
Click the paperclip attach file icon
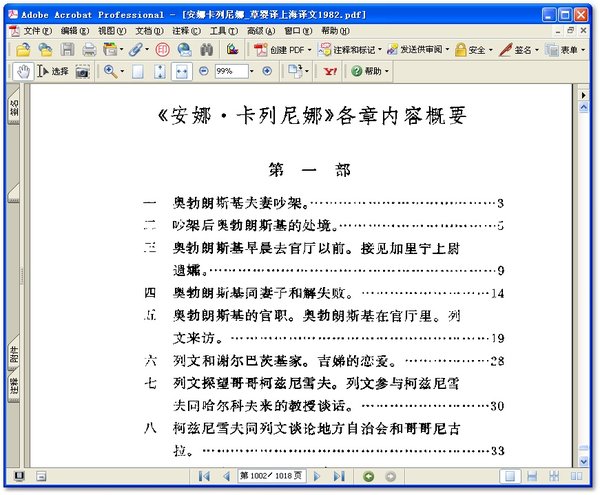[136, 50]
